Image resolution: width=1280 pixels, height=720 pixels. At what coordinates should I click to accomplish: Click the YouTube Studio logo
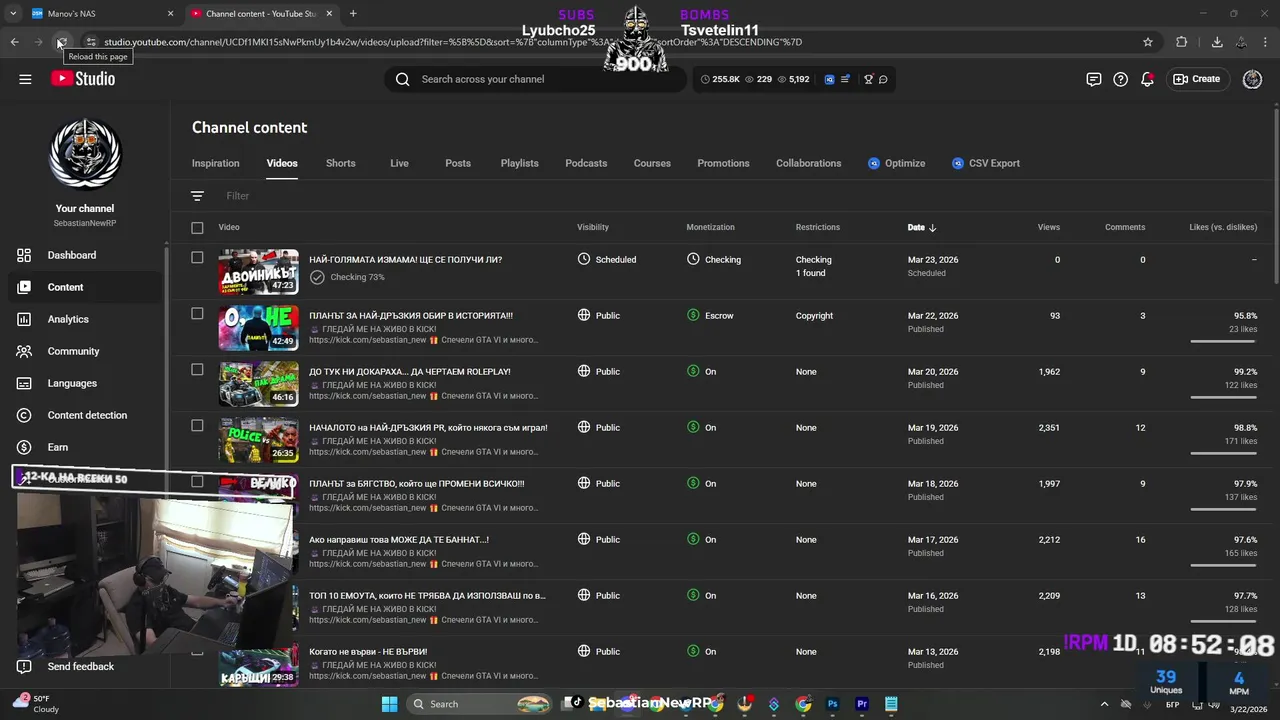pos(83,79)
